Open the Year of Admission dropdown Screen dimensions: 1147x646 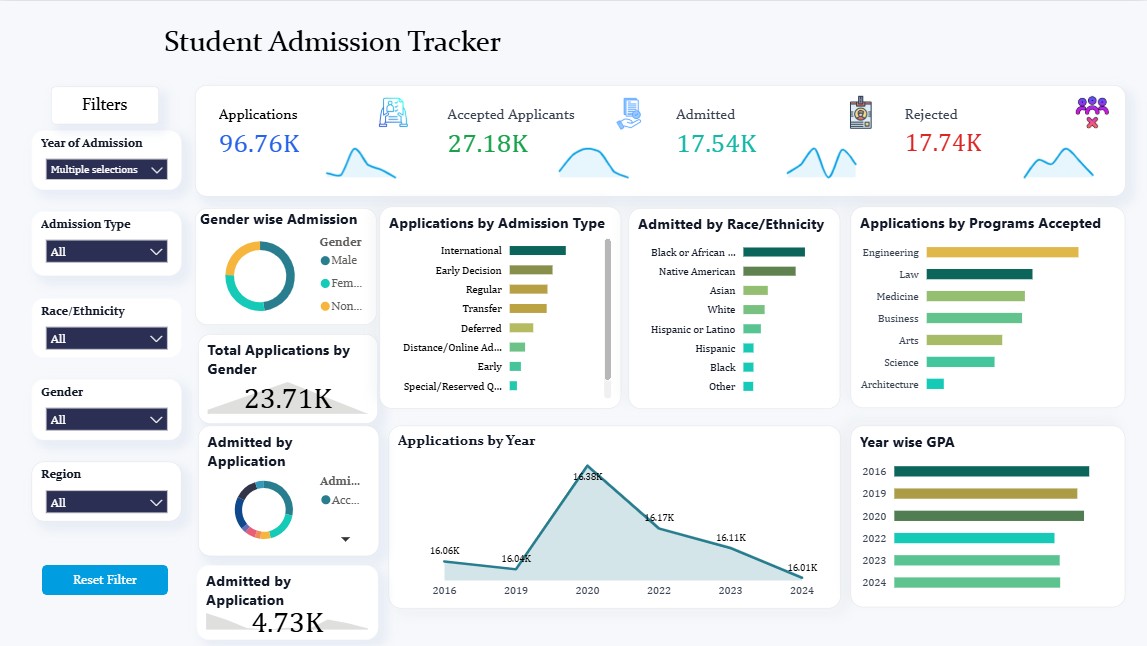[x=107, y=169]
